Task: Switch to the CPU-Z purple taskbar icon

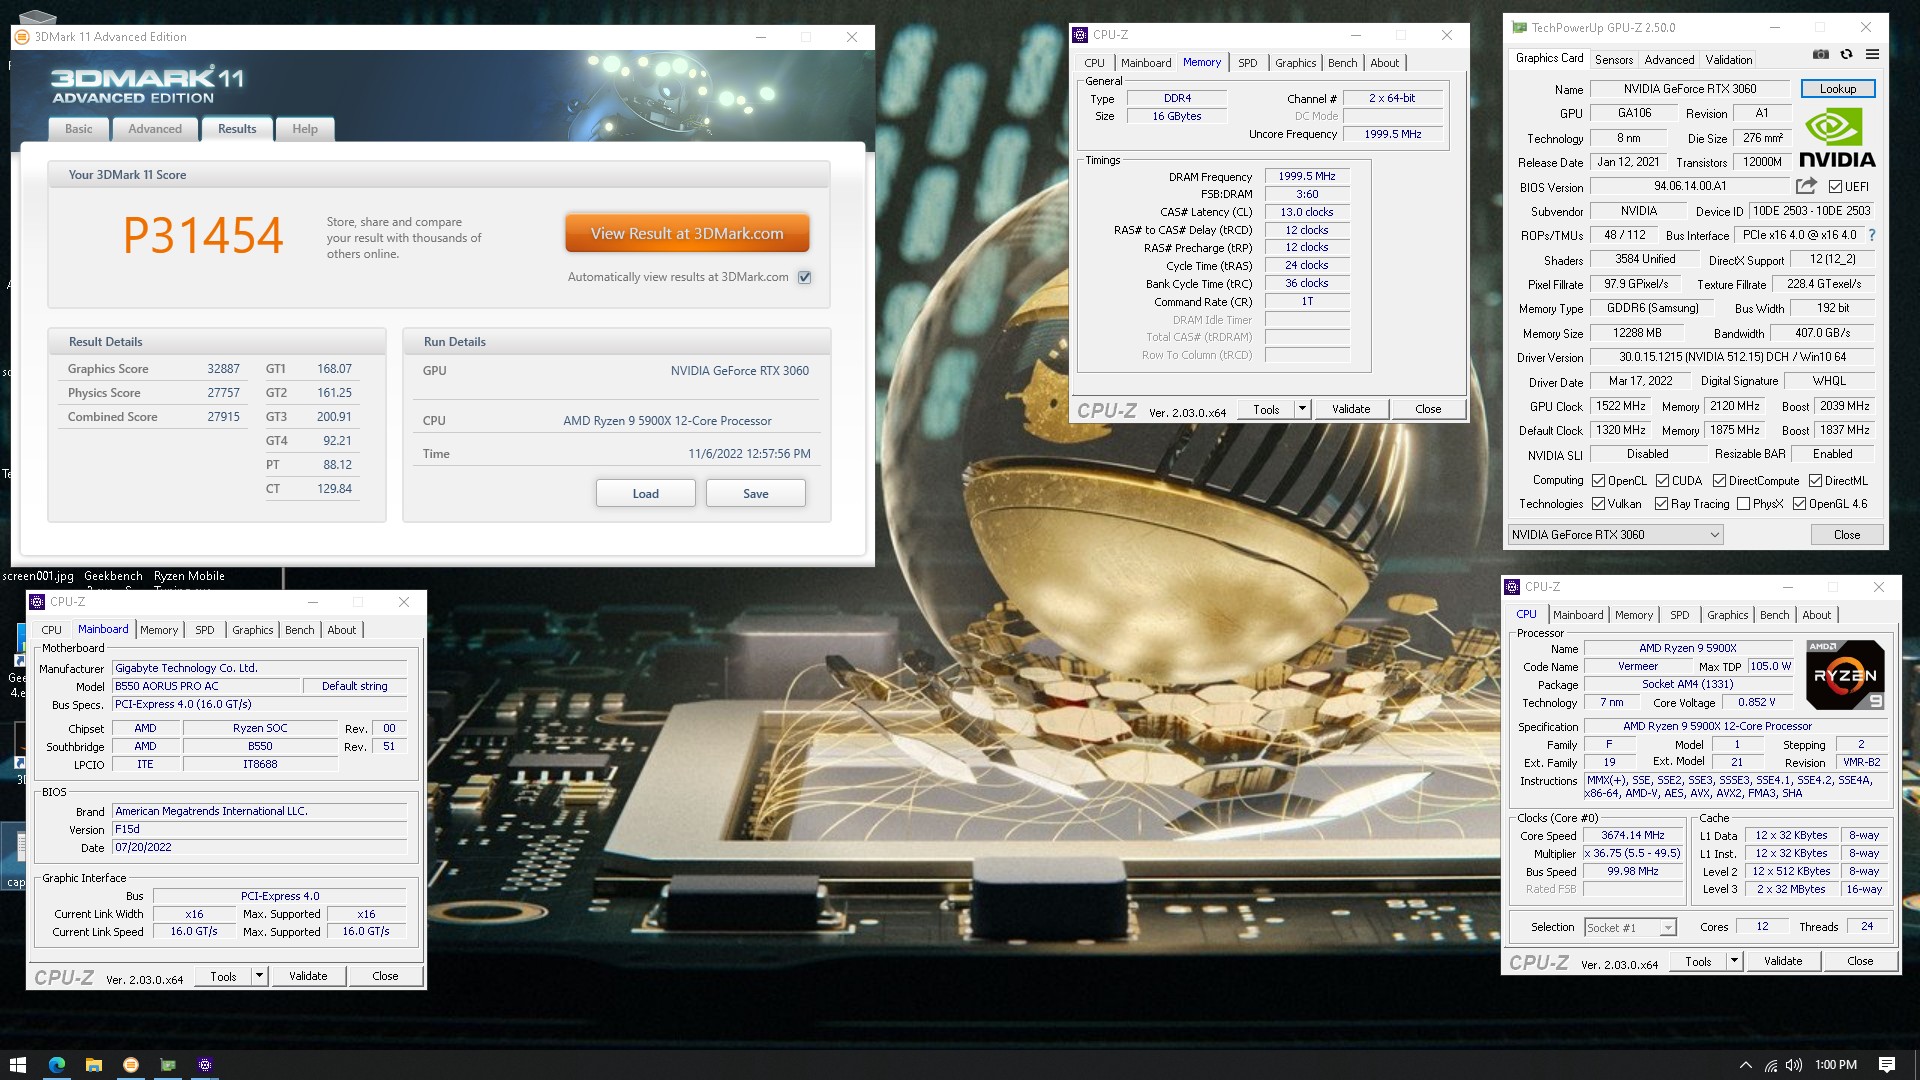Action: point(205,1065)
